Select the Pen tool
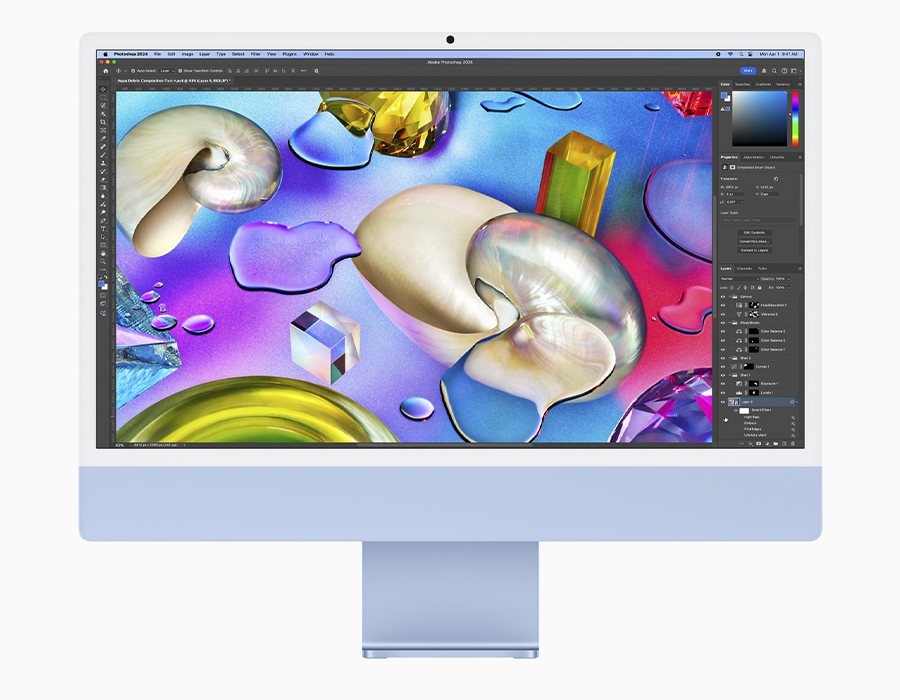 [x=103, y=220]
